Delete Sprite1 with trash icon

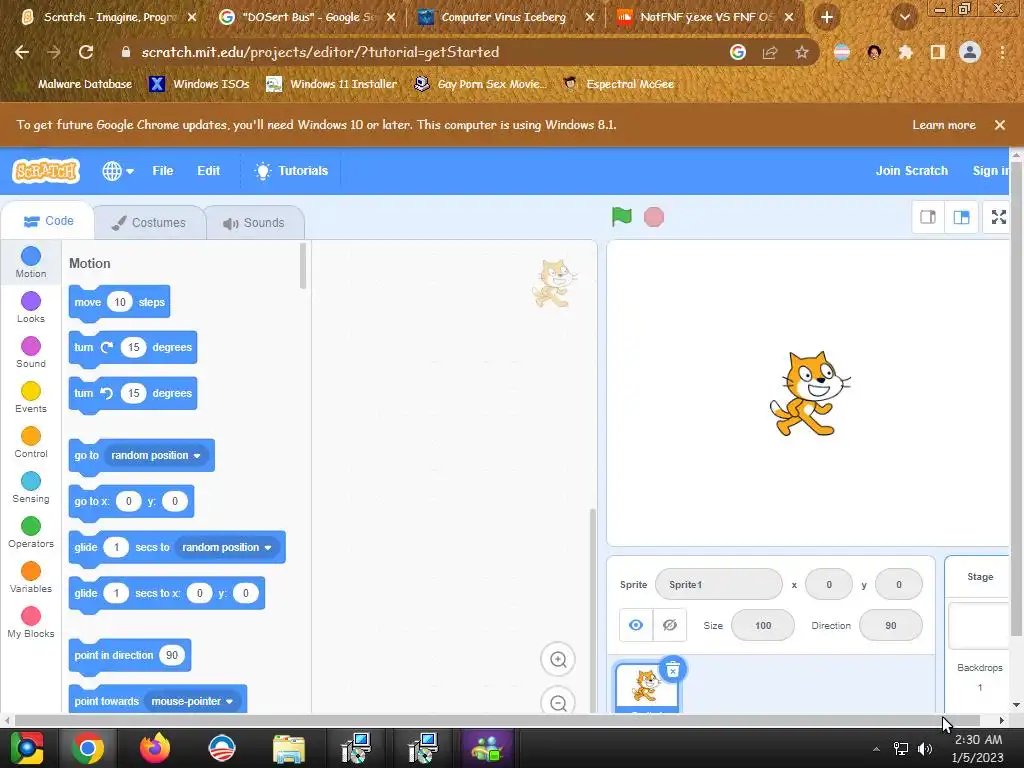673,669
